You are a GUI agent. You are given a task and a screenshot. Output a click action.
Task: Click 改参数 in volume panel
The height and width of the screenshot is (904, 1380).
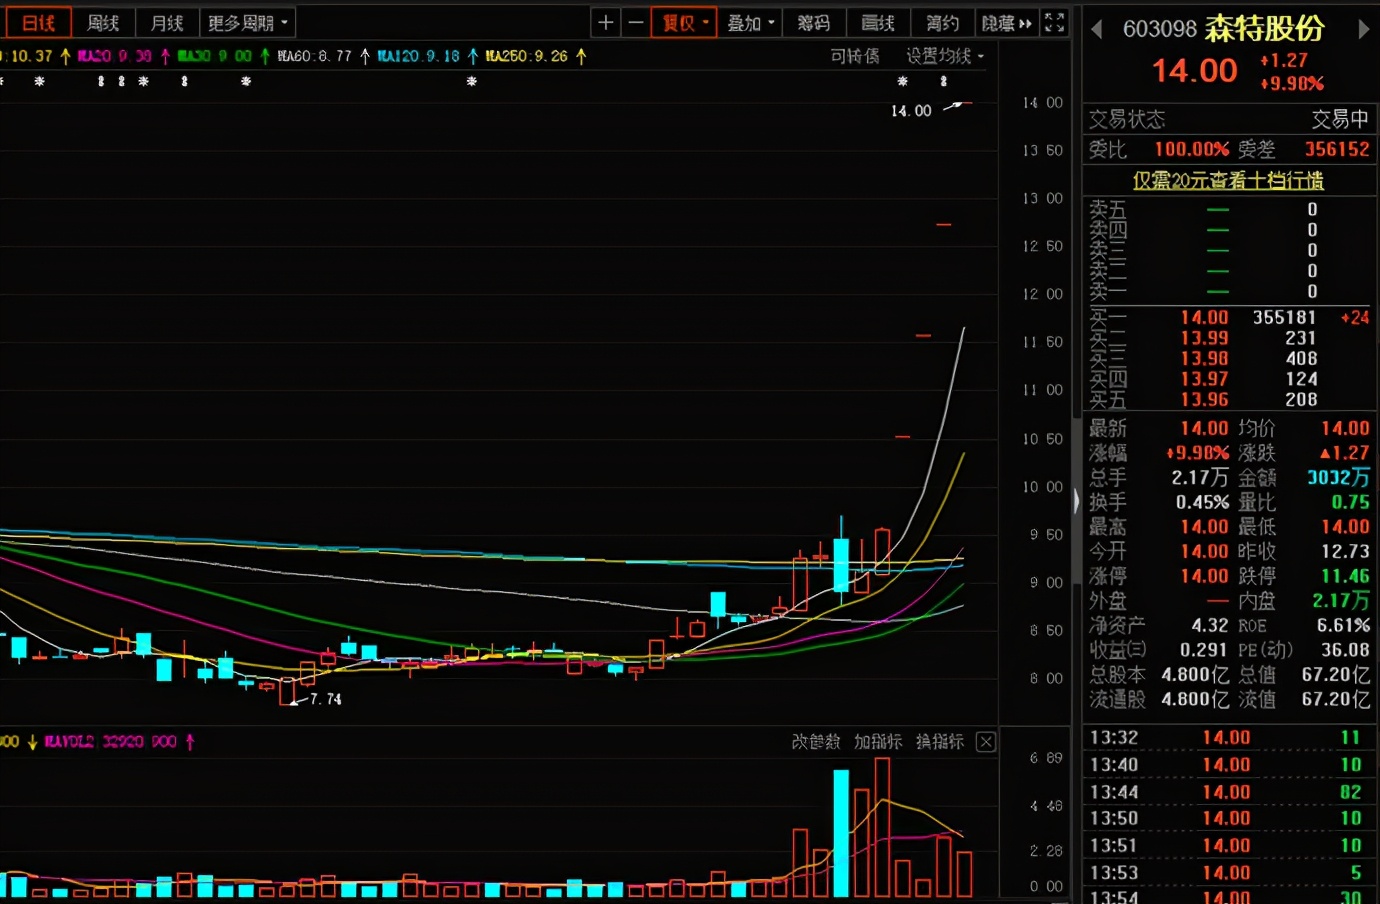[816, 741]
